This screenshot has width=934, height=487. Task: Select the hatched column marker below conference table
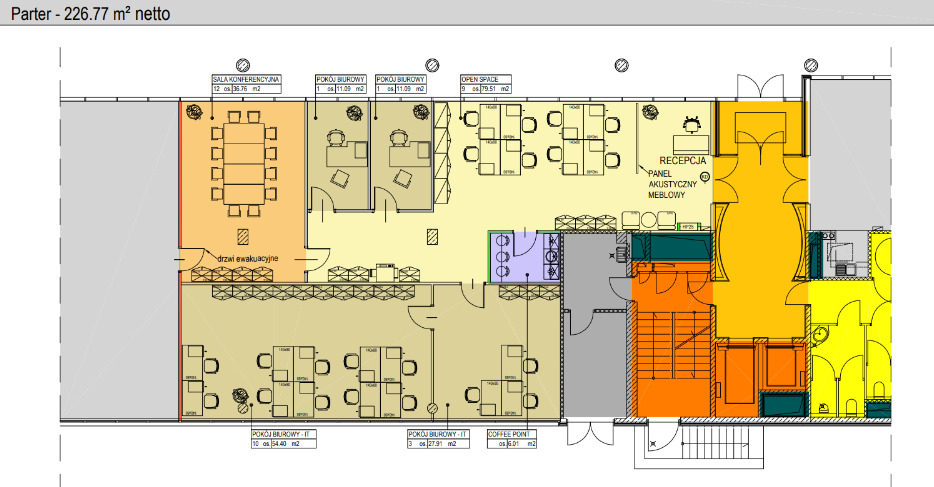point(242,236)
